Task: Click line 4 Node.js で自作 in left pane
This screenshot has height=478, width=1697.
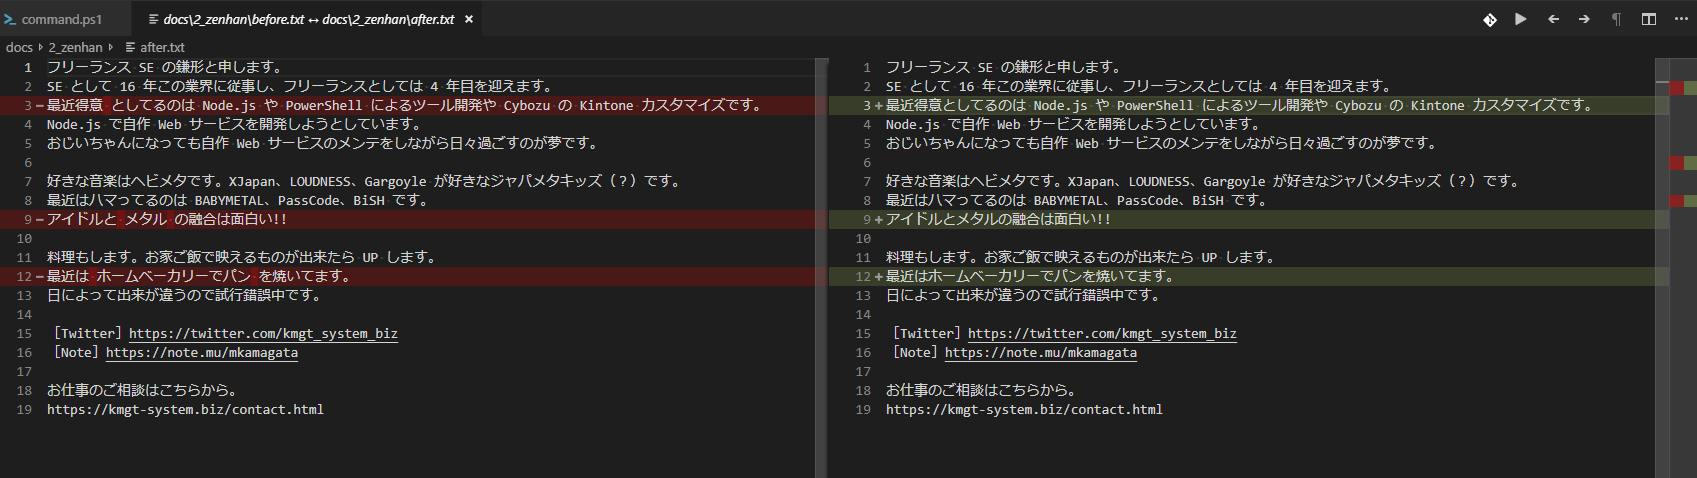Action: [x=233, y=124]
